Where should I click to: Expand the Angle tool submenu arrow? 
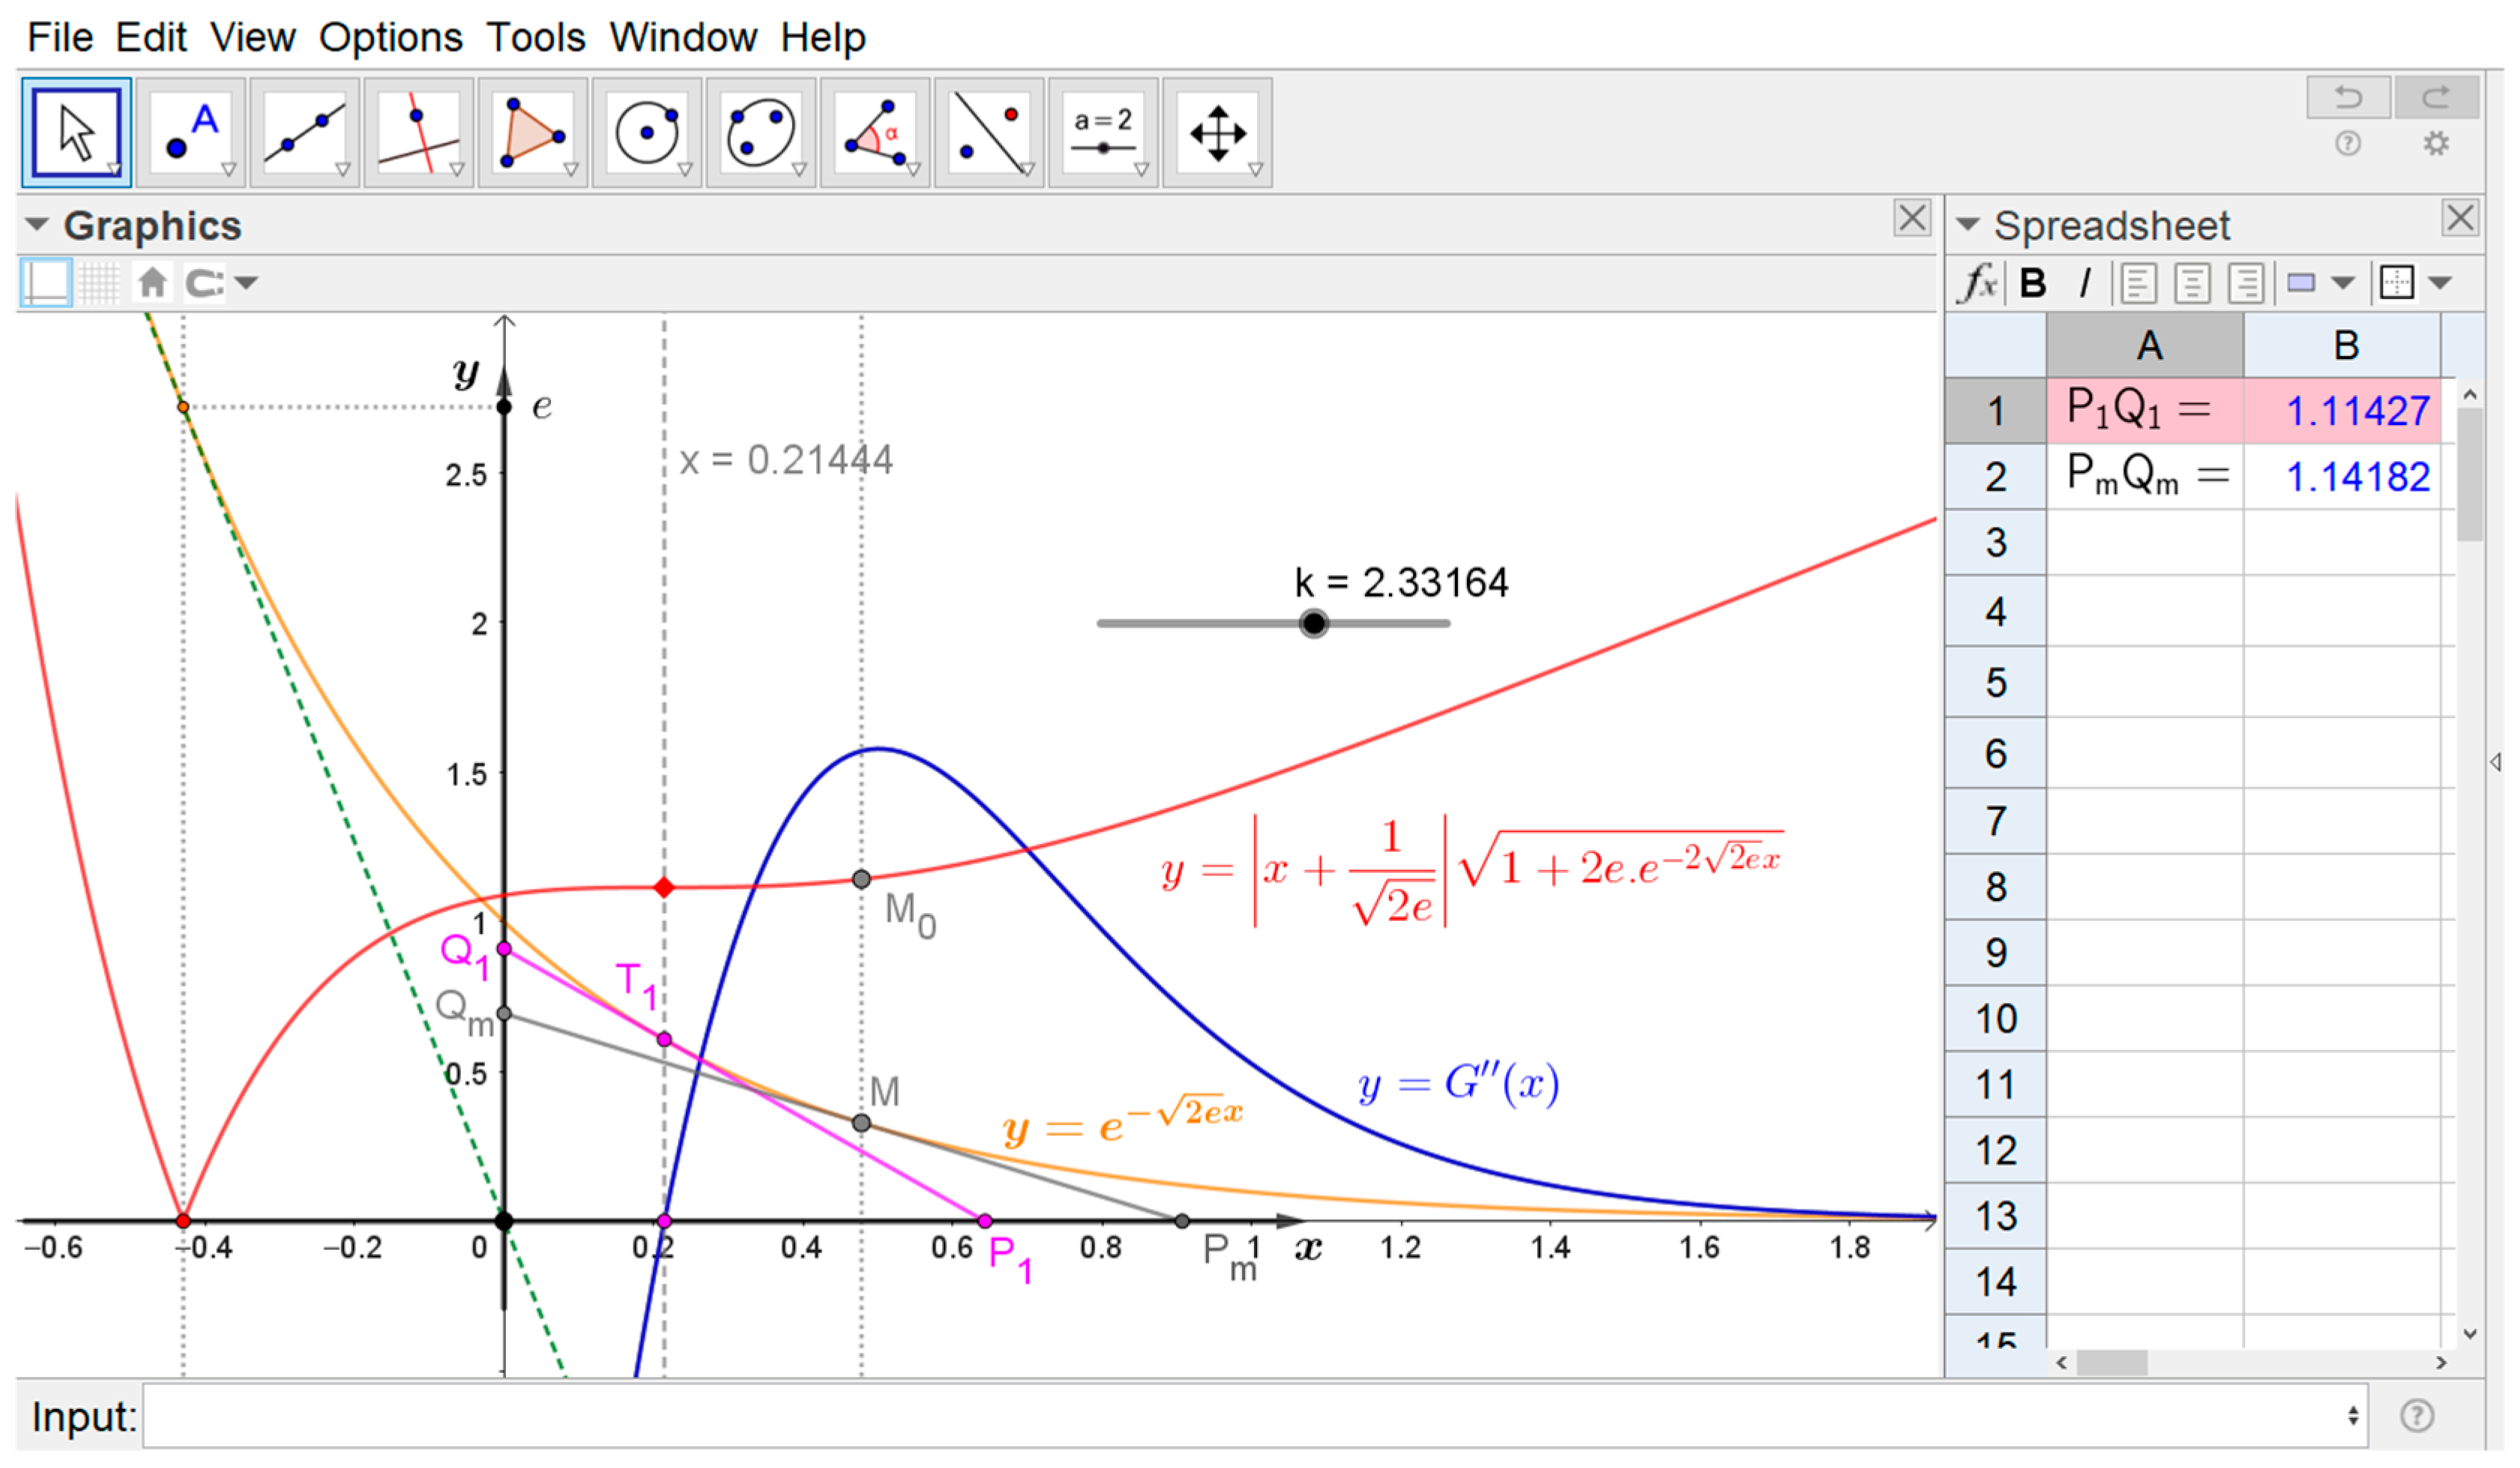click(913, 170)
